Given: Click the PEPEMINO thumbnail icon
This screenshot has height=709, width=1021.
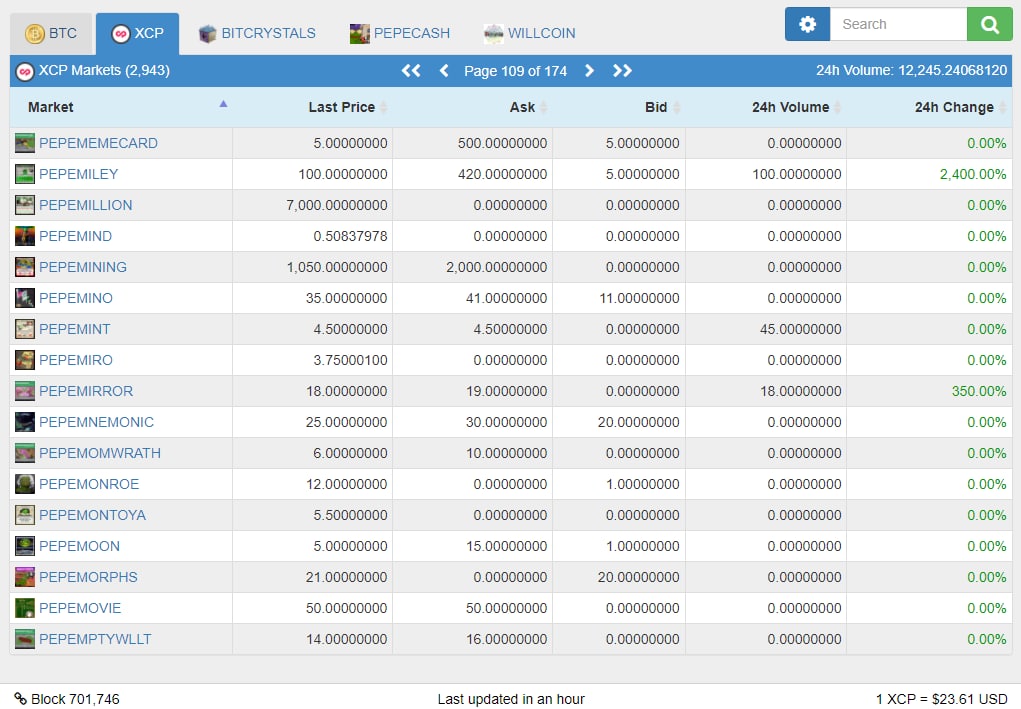Looking at the screenshot, I should 25,298.
